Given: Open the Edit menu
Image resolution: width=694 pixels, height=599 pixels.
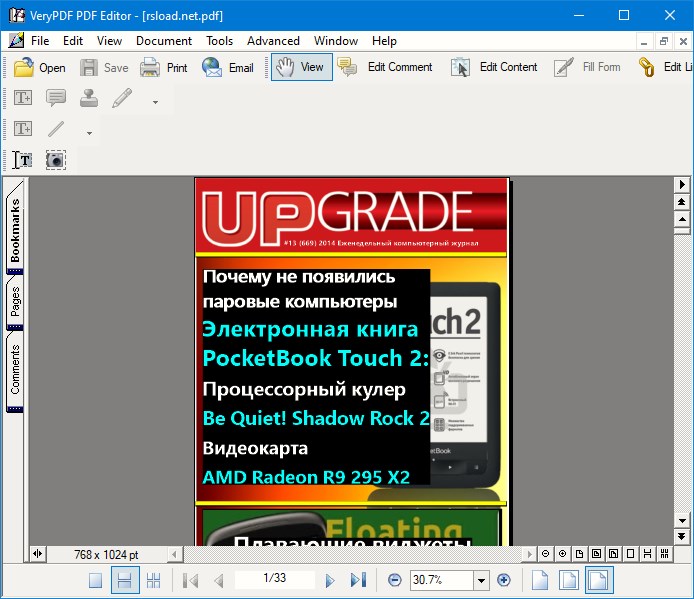Looking at the screenshot, I should (x=73, y=41).
